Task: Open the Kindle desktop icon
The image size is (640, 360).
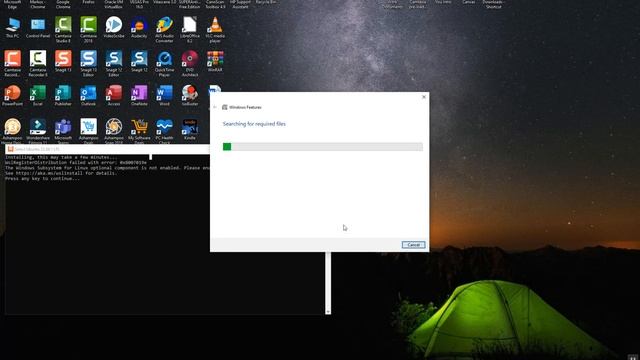Action: pyautogui.click(x=189, y=130)
